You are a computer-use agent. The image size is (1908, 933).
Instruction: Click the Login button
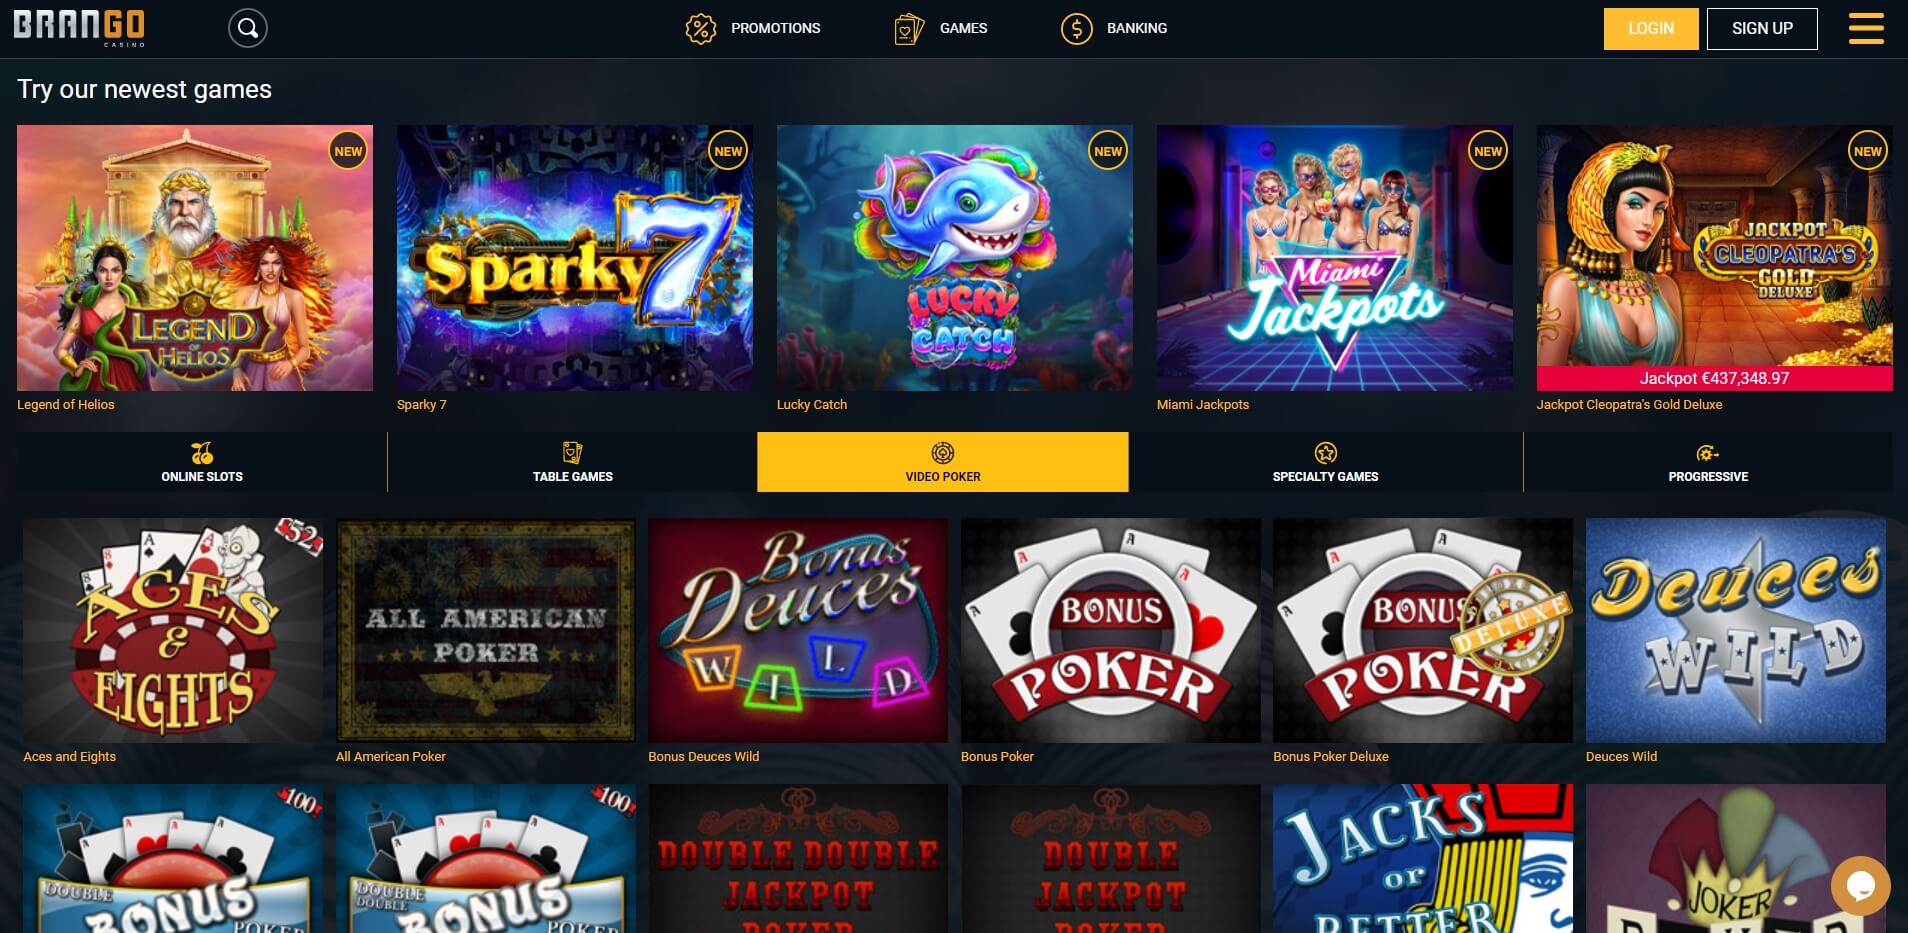click(x=1651, y=29)
